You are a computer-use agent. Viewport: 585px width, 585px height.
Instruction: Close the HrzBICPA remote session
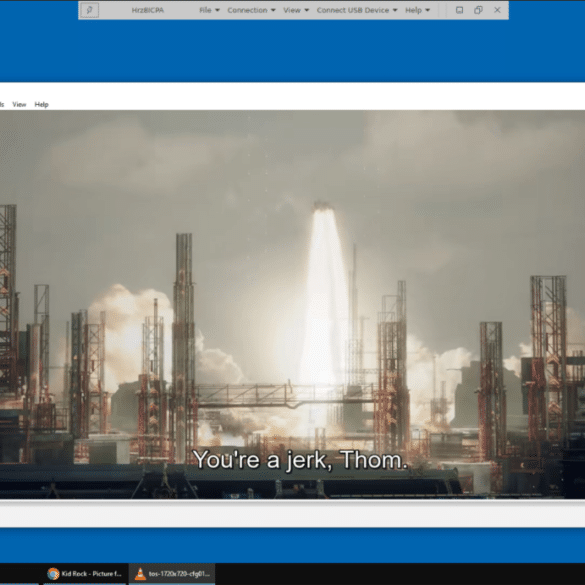coord(497,10)
